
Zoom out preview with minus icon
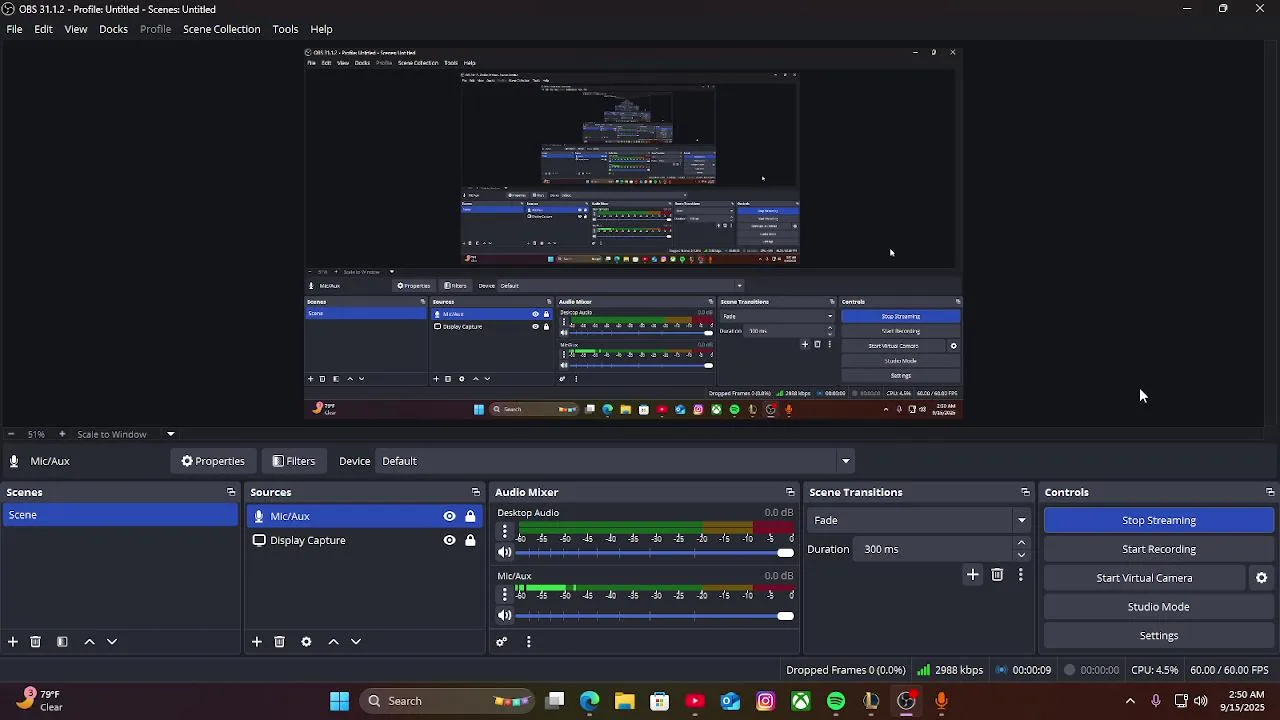point(10,434)
